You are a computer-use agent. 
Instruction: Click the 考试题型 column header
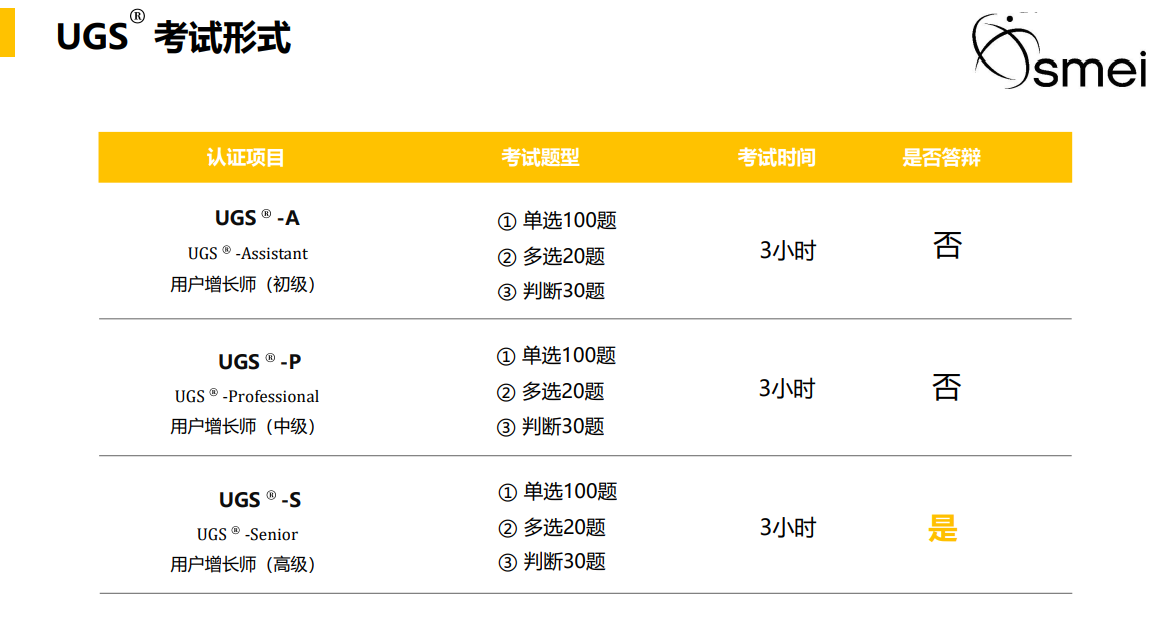540,158
